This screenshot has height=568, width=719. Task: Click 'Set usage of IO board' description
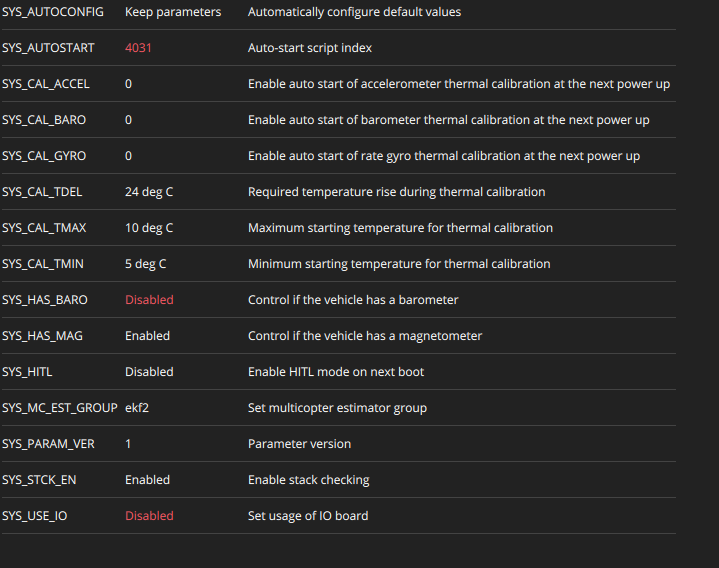pyautogui.click(x=308, y=516)
